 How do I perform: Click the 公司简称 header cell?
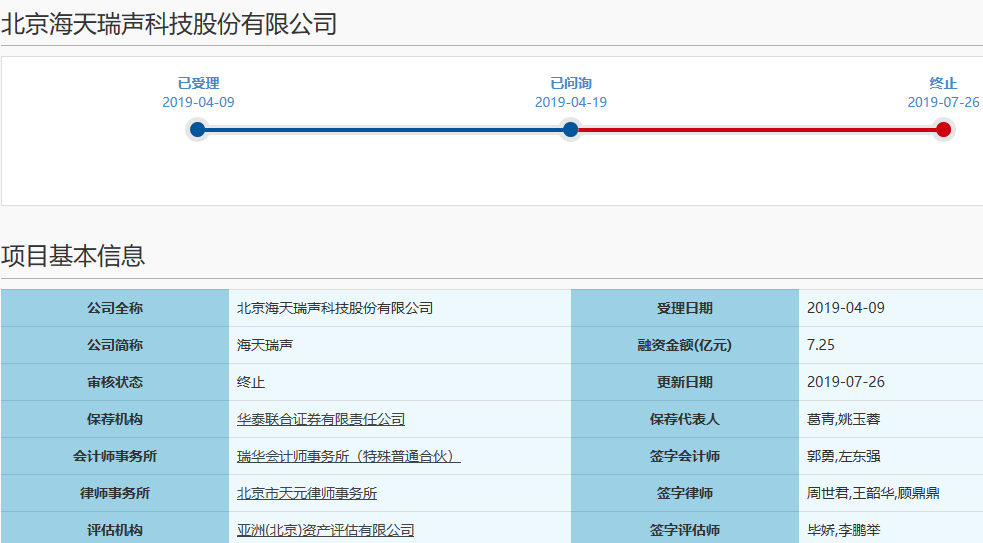click(115, 345)
